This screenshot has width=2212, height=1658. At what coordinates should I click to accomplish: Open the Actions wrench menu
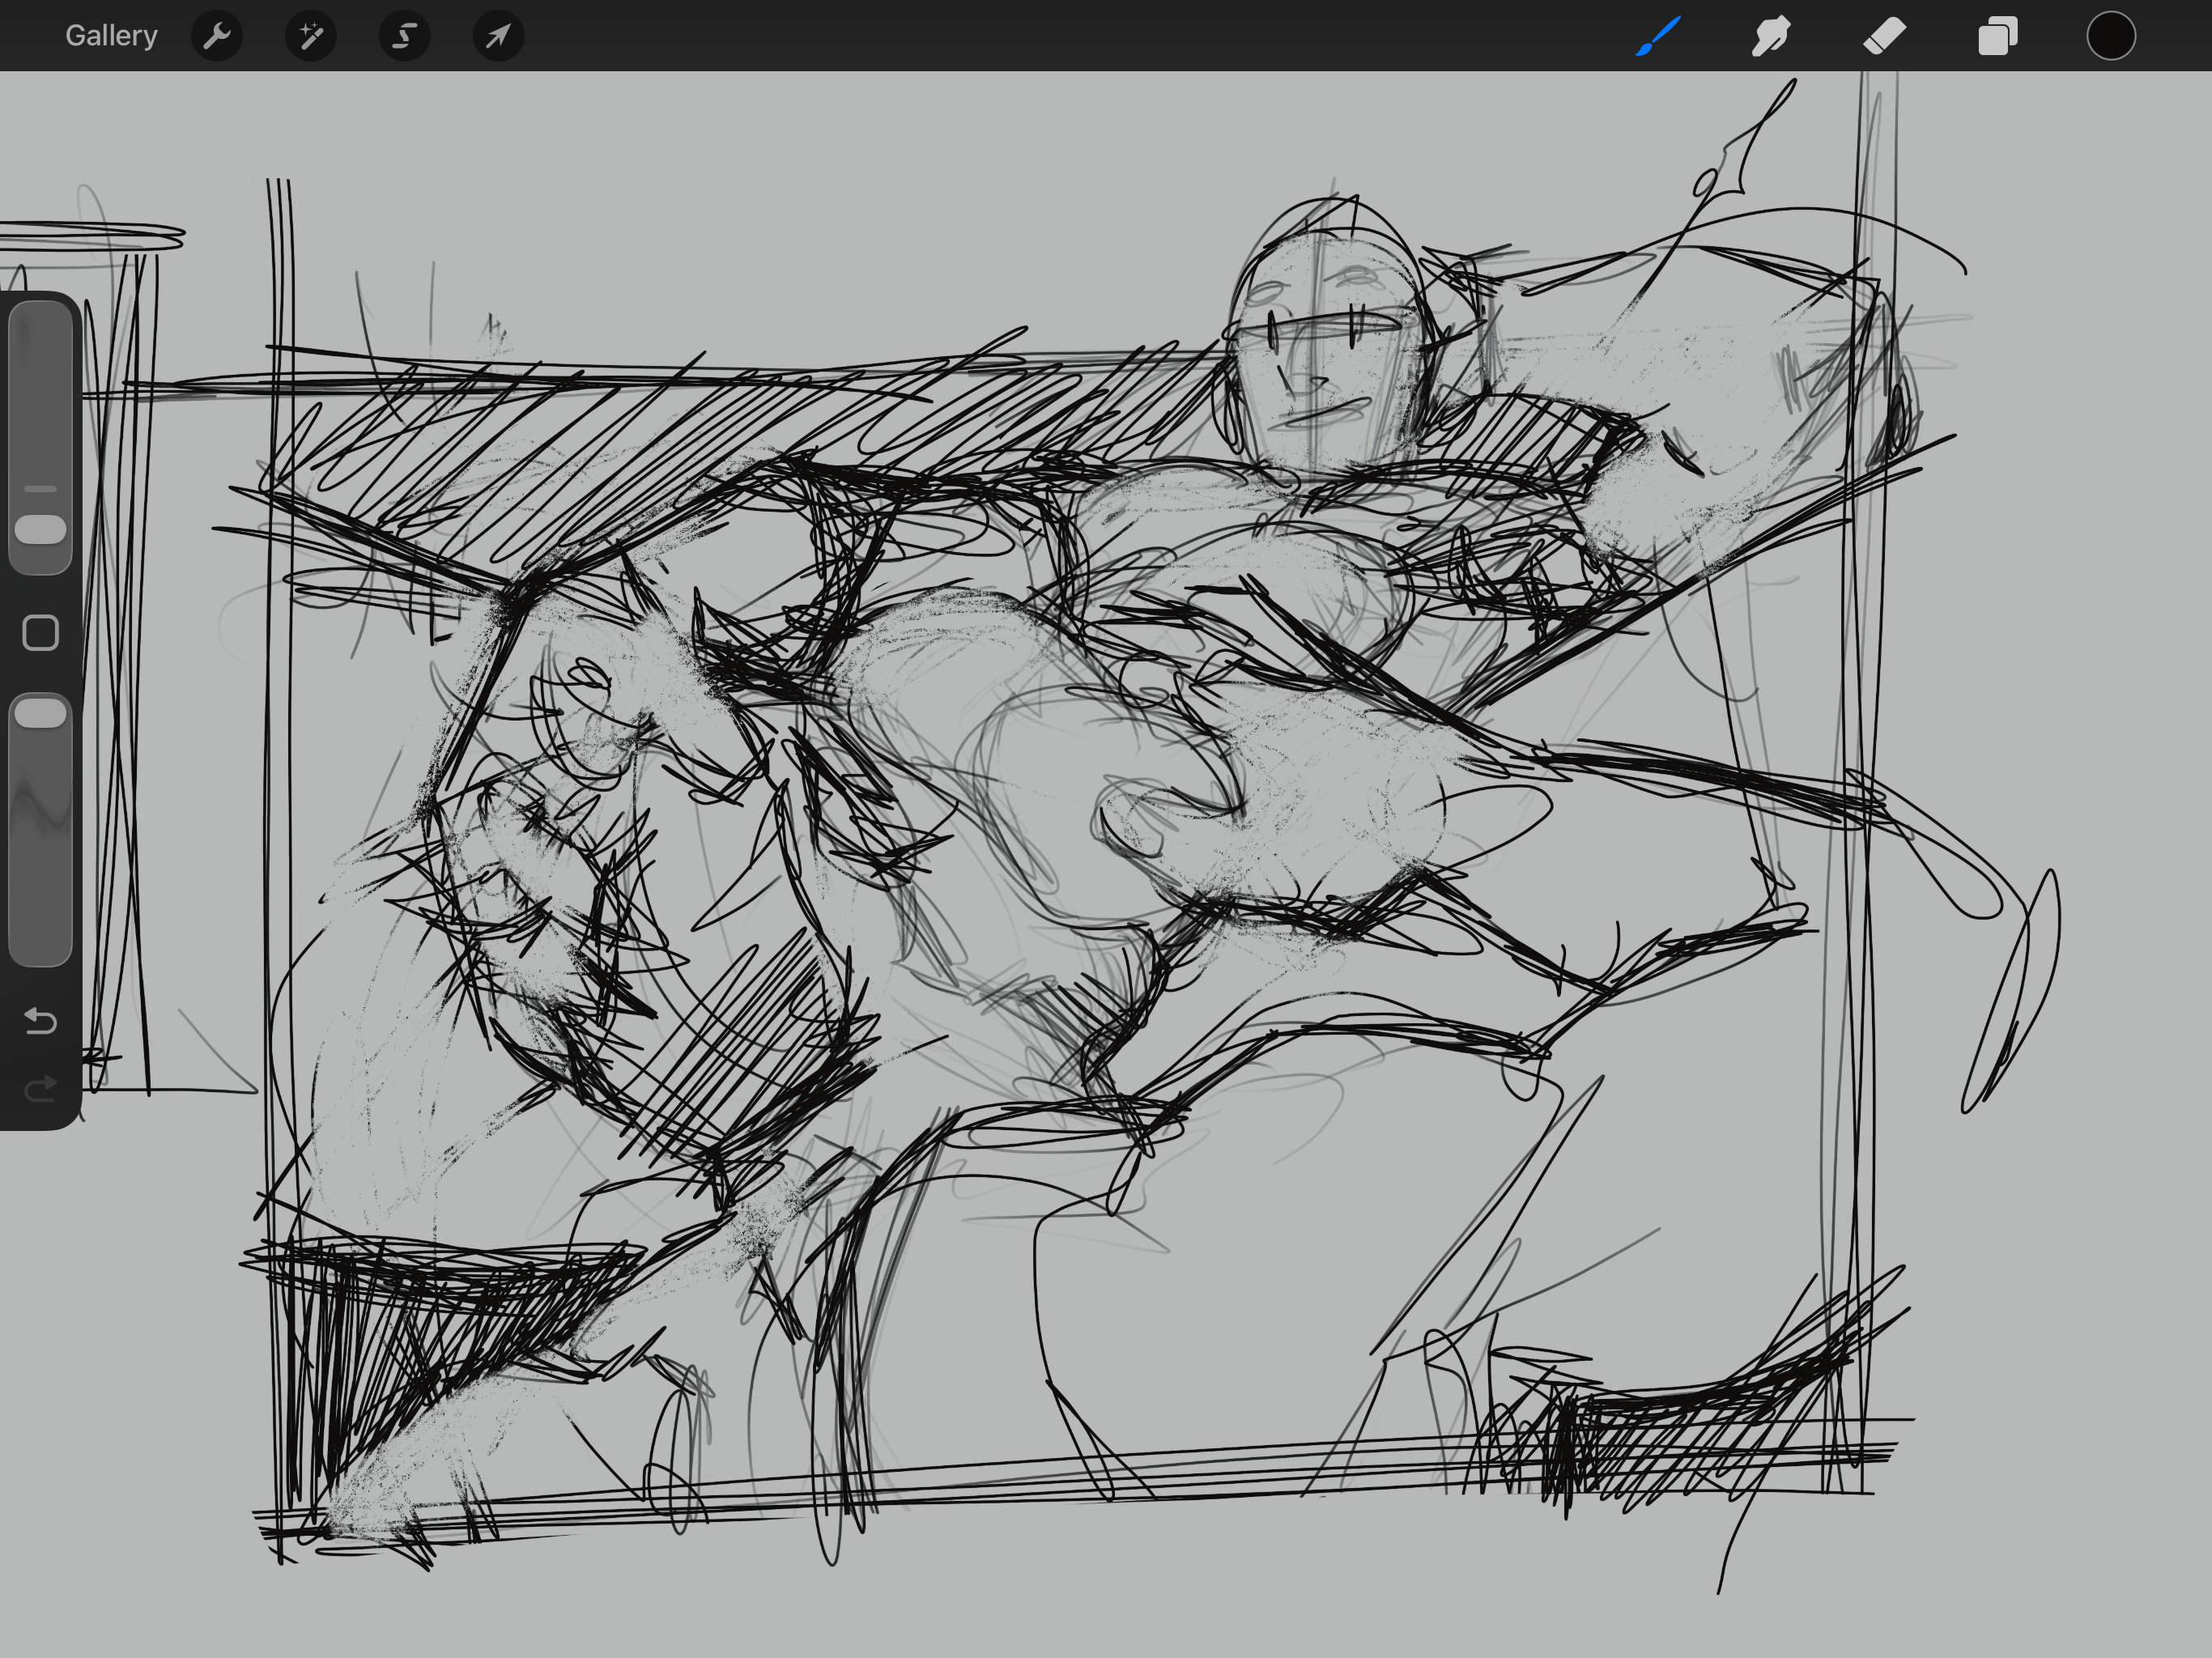(x=217, y=36)
